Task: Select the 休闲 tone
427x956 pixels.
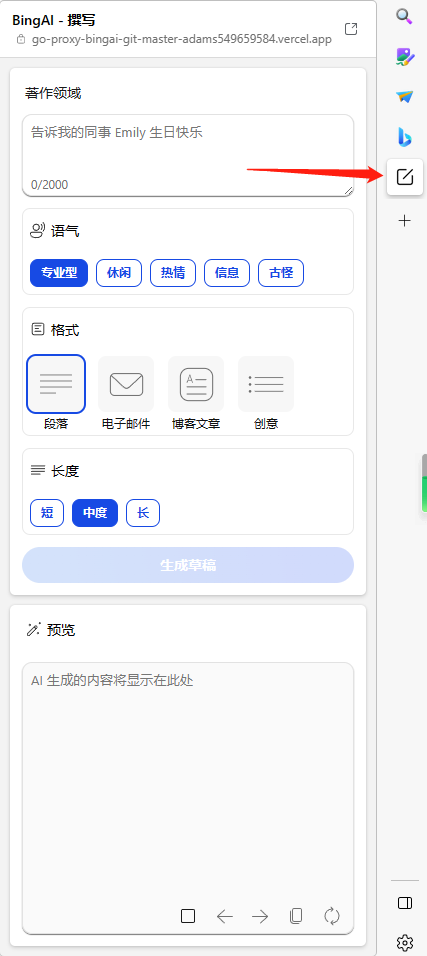Action: point(119,273)
